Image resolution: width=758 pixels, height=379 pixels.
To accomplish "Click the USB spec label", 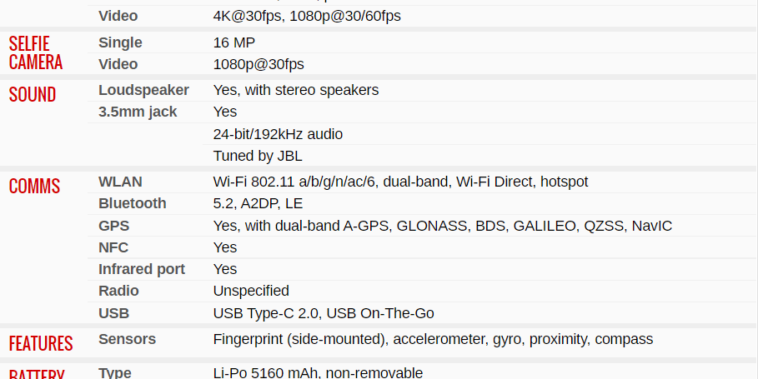I will [x=114, y=313].
